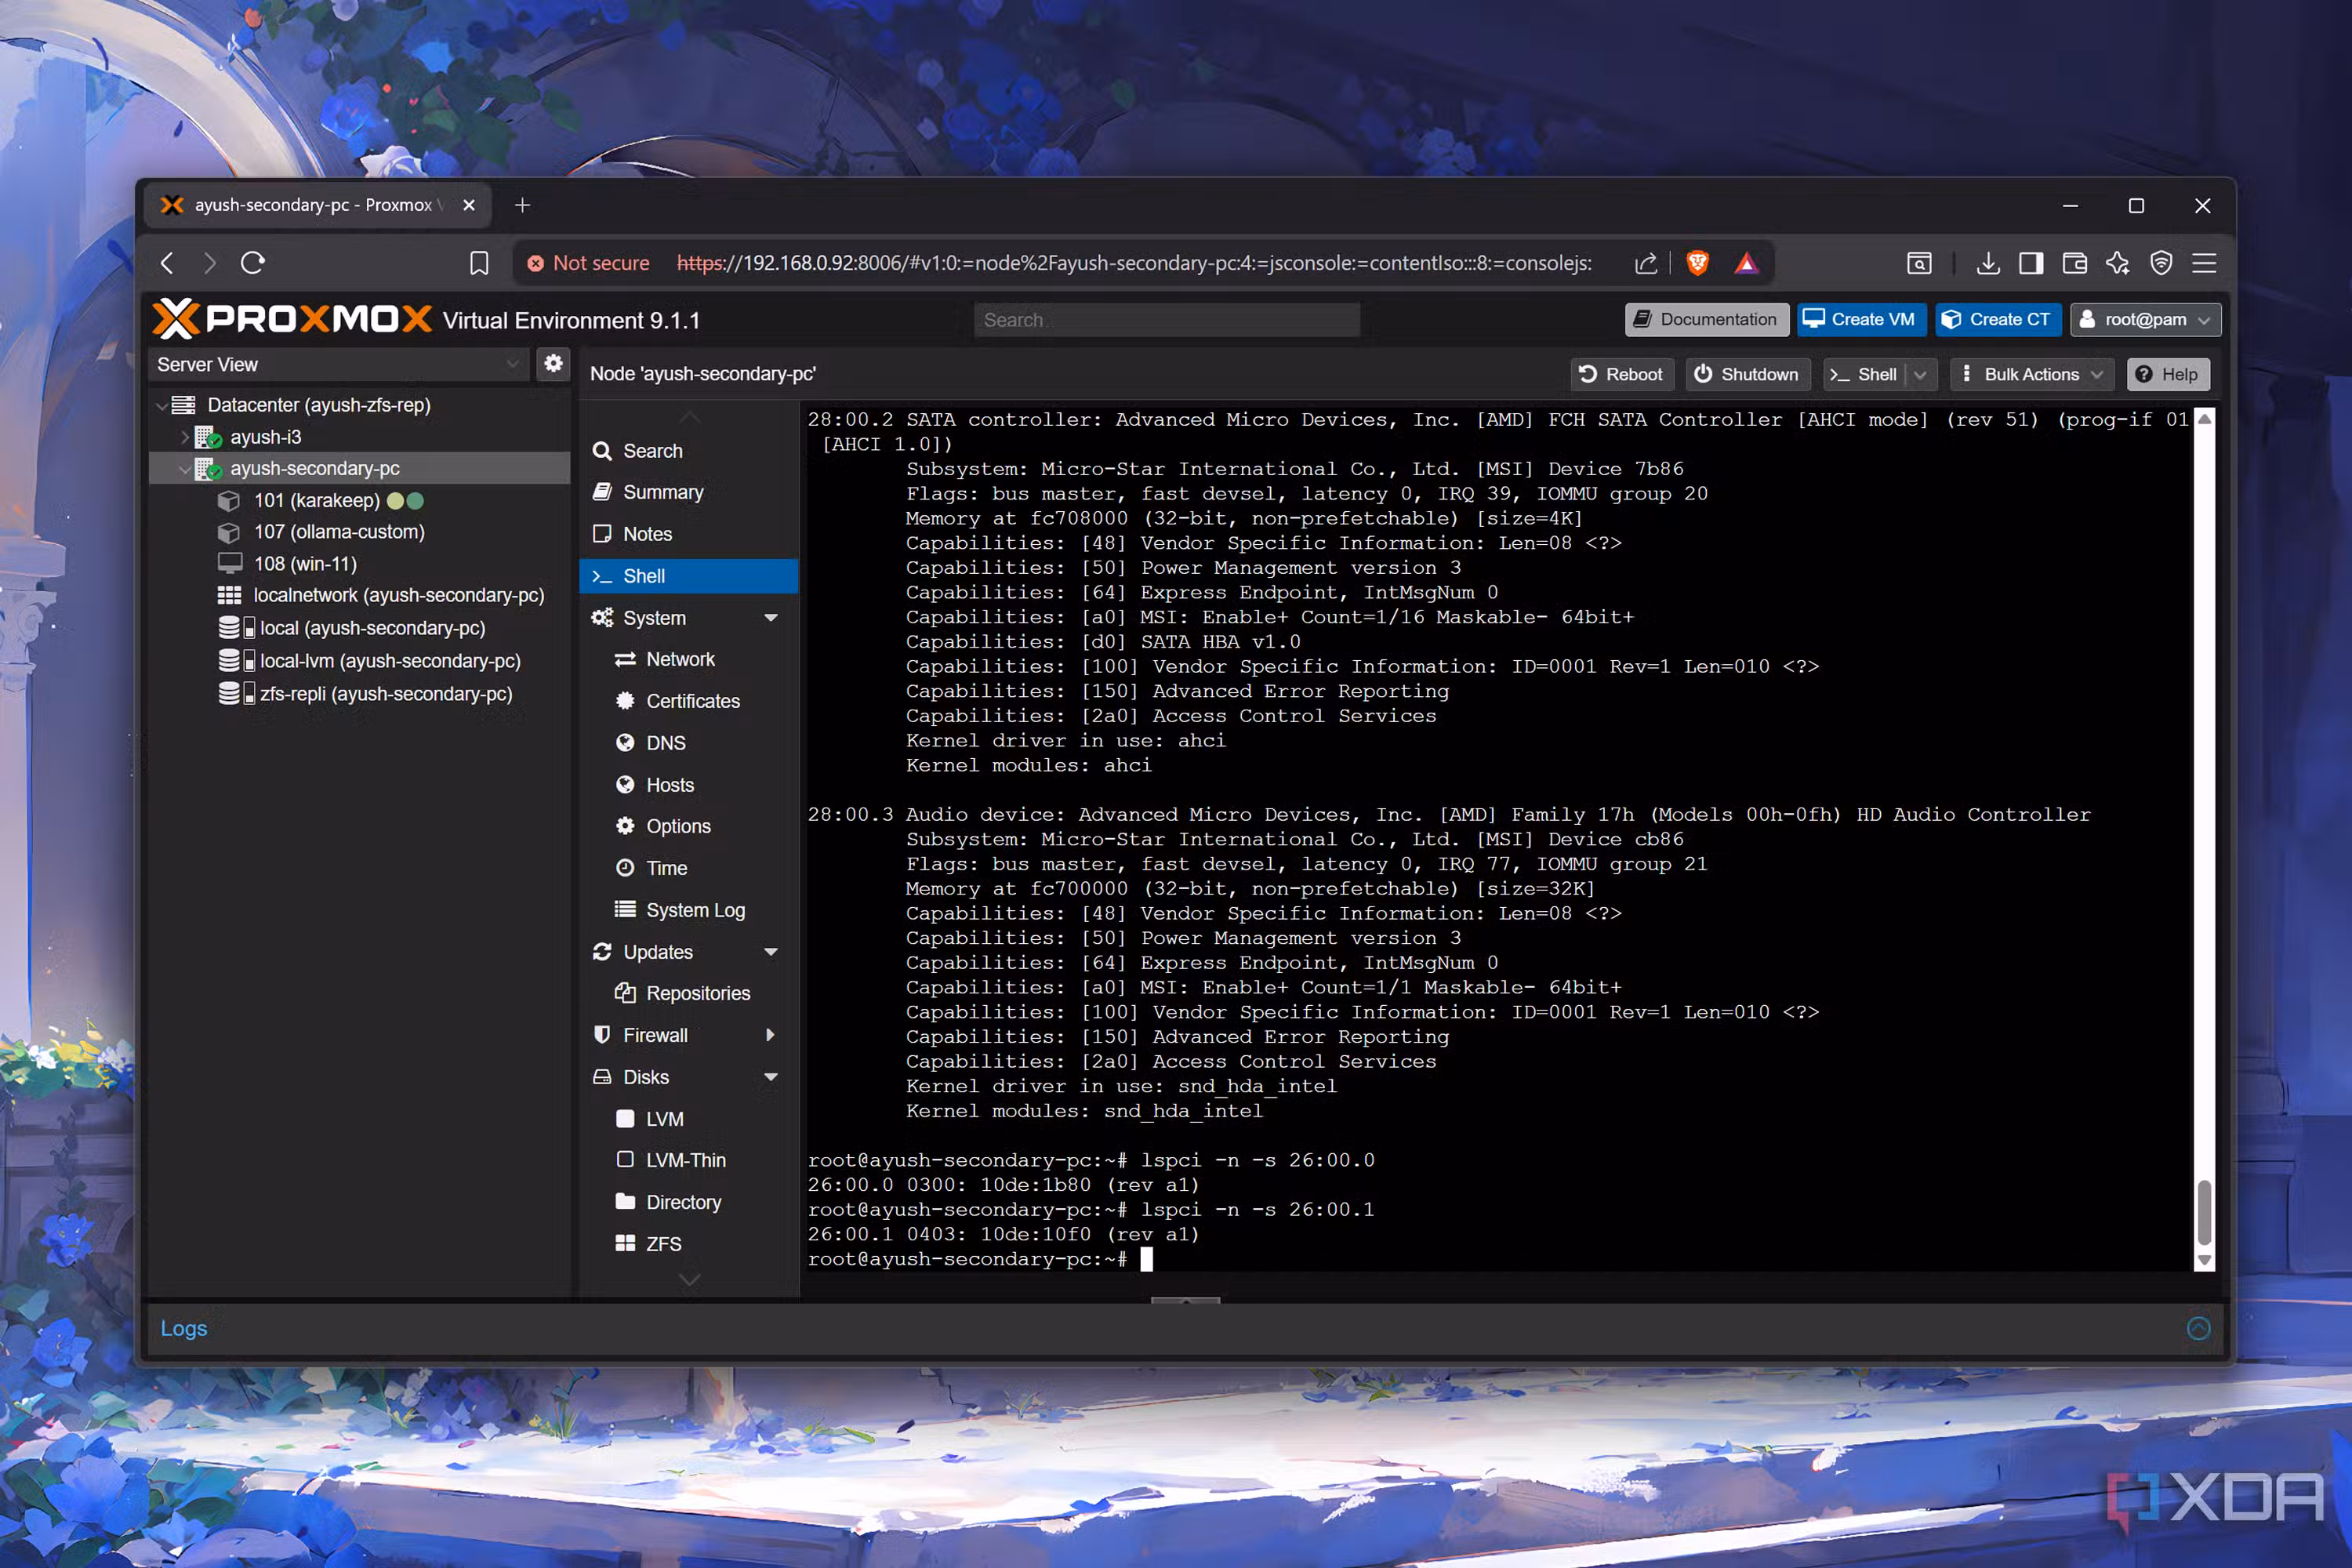Collapse the Disks menu section
Viewport: 2352px width, 1568px height.
(x=771, y=1077)
